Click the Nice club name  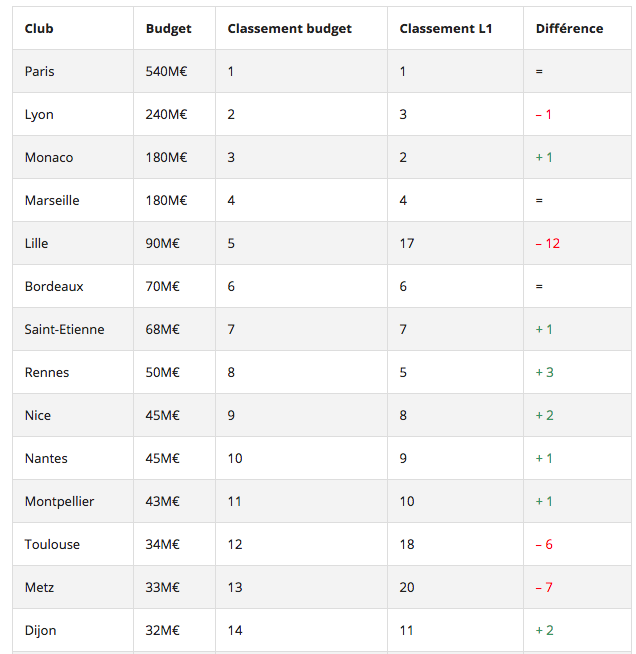(x=38, y=416)
